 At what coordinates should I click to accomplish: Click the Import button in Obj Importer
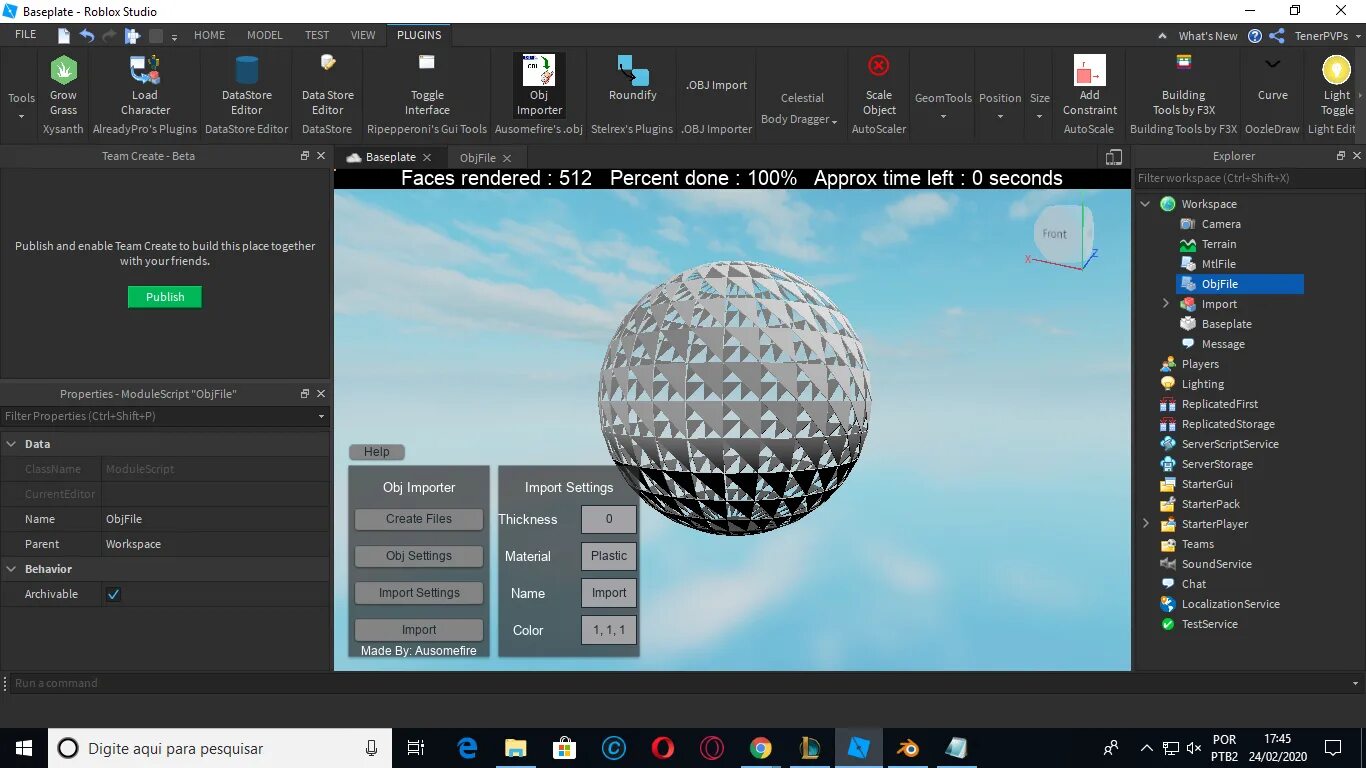pos(419,630)
